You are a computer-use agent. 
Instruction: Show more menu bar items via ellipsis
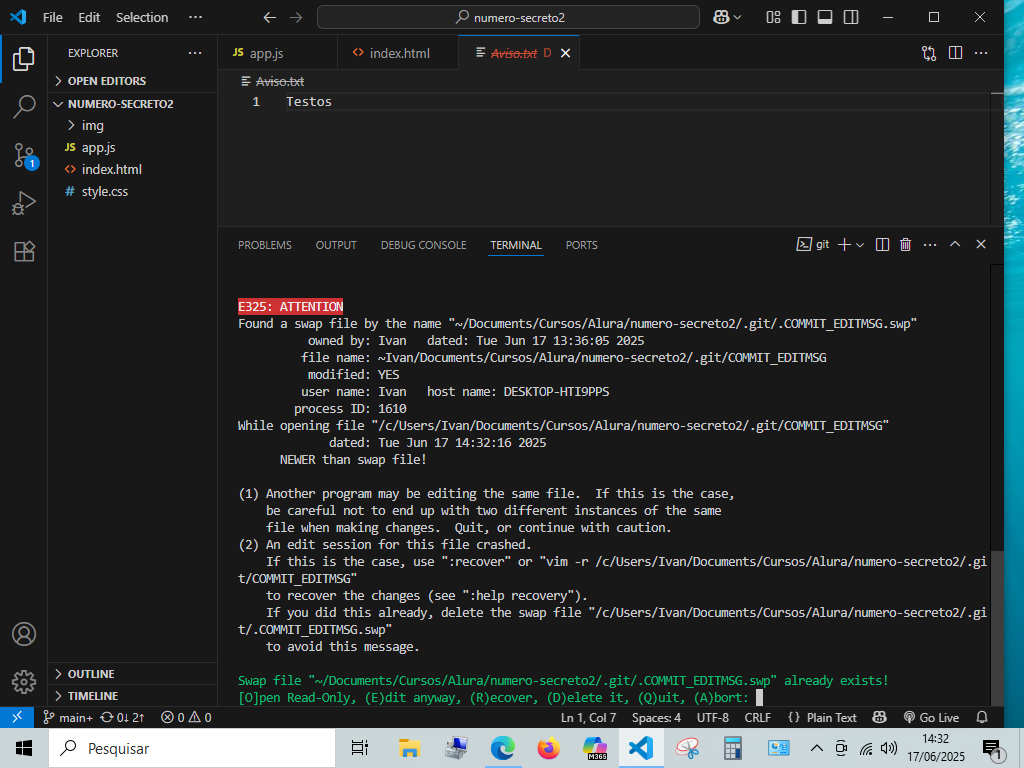[x=195, y=18]
